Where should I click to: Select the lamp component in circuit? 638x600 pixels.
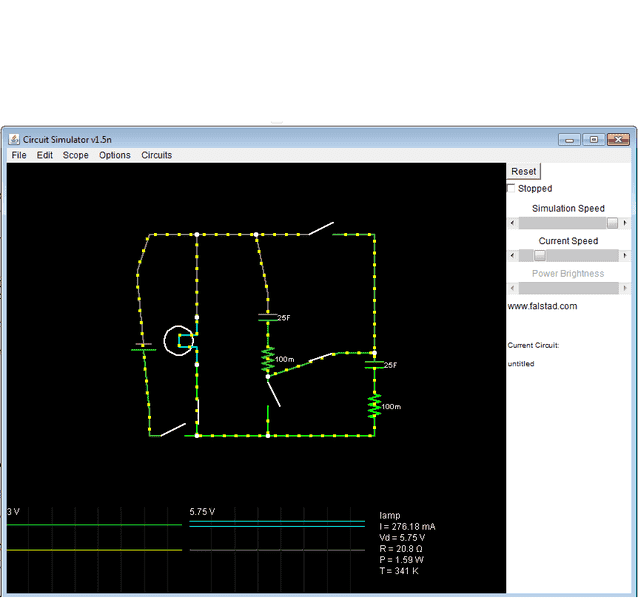(179, 341)
